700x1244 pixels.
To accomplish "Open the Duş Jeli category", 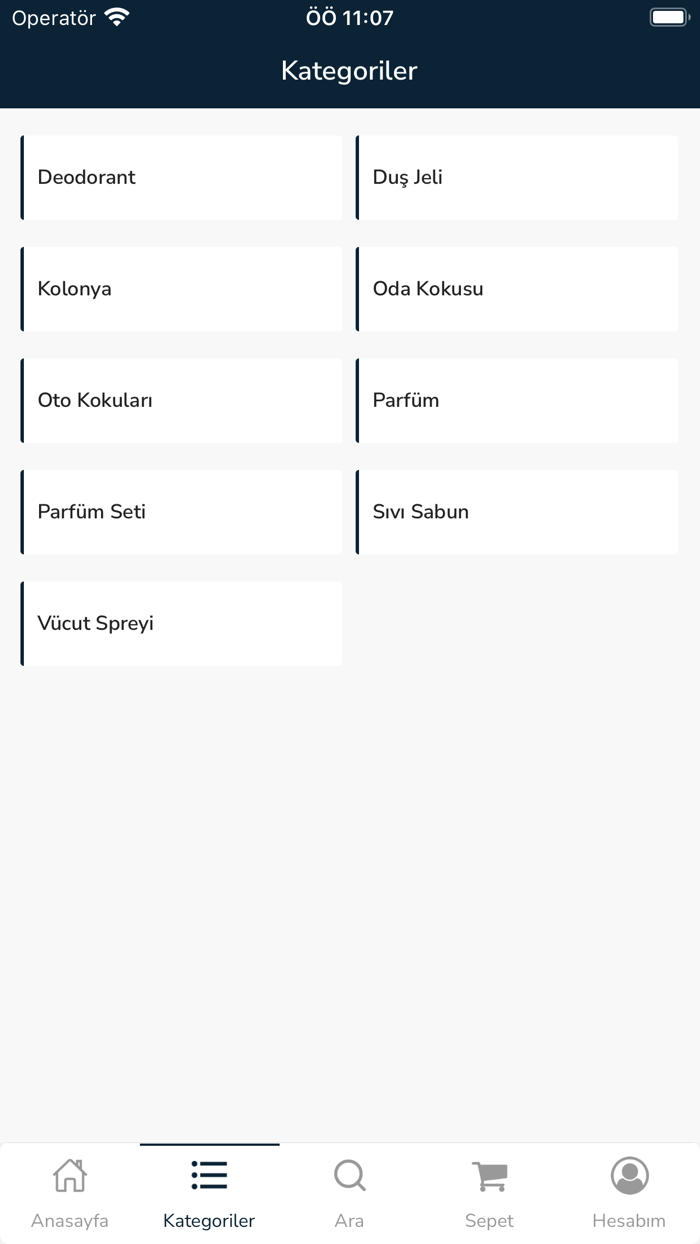I will click(517, 178).
